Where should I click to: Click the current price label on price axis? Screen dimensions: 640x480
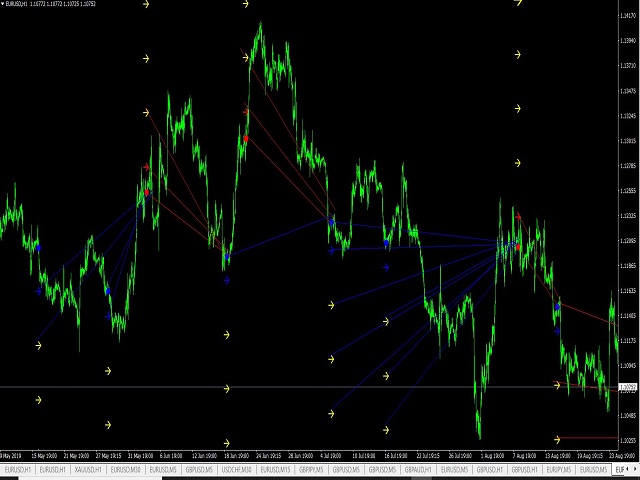tap(628, 387)
